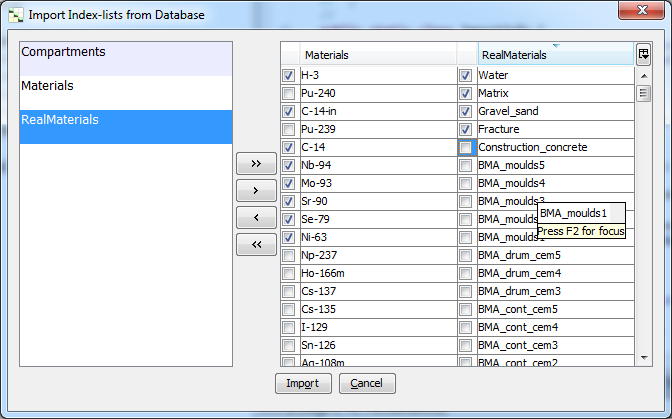Check the Construction_concrete checkbox
Image resolution: width=672 pixels, height=419 pixels.
click(465, 148)
